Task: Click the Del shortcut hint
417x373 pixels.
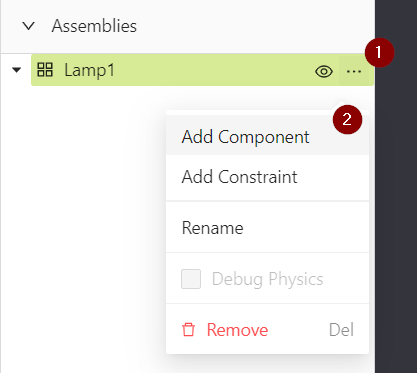Action: [341, 330]
